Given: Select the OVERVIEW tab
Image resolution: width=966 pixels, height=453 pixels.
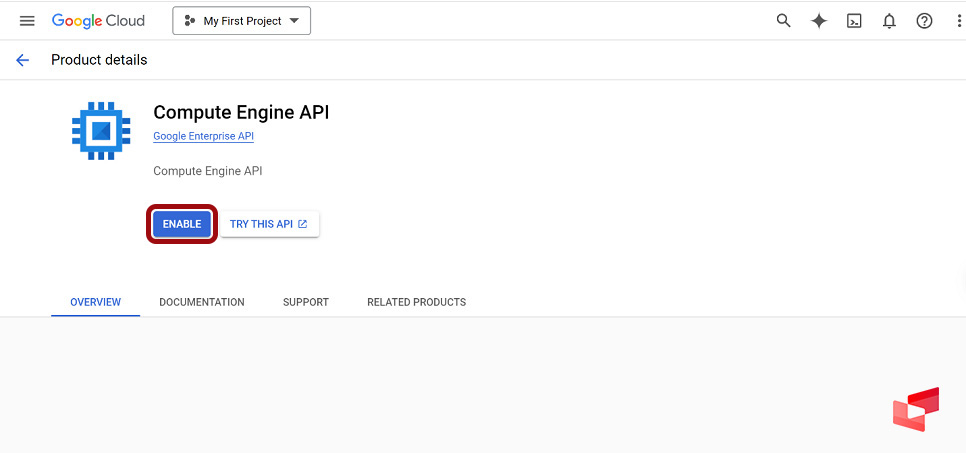Looking at the screenshot, I should click(95, 302).
